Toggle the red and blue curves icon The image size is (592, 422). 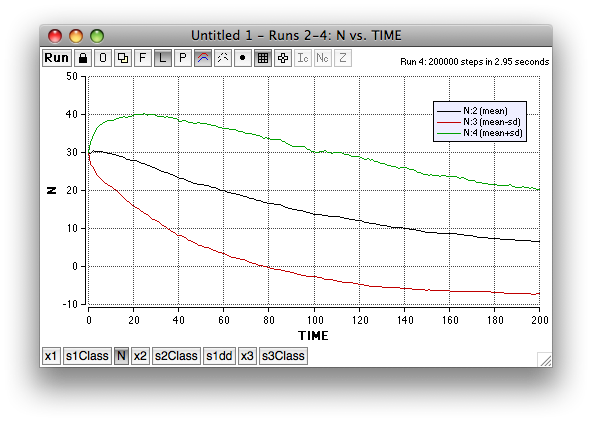[x=203, y=58]
